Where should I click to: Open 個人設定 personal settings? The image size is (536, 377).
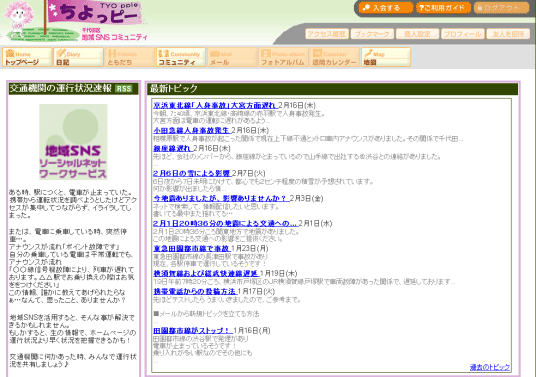point(417,34)
